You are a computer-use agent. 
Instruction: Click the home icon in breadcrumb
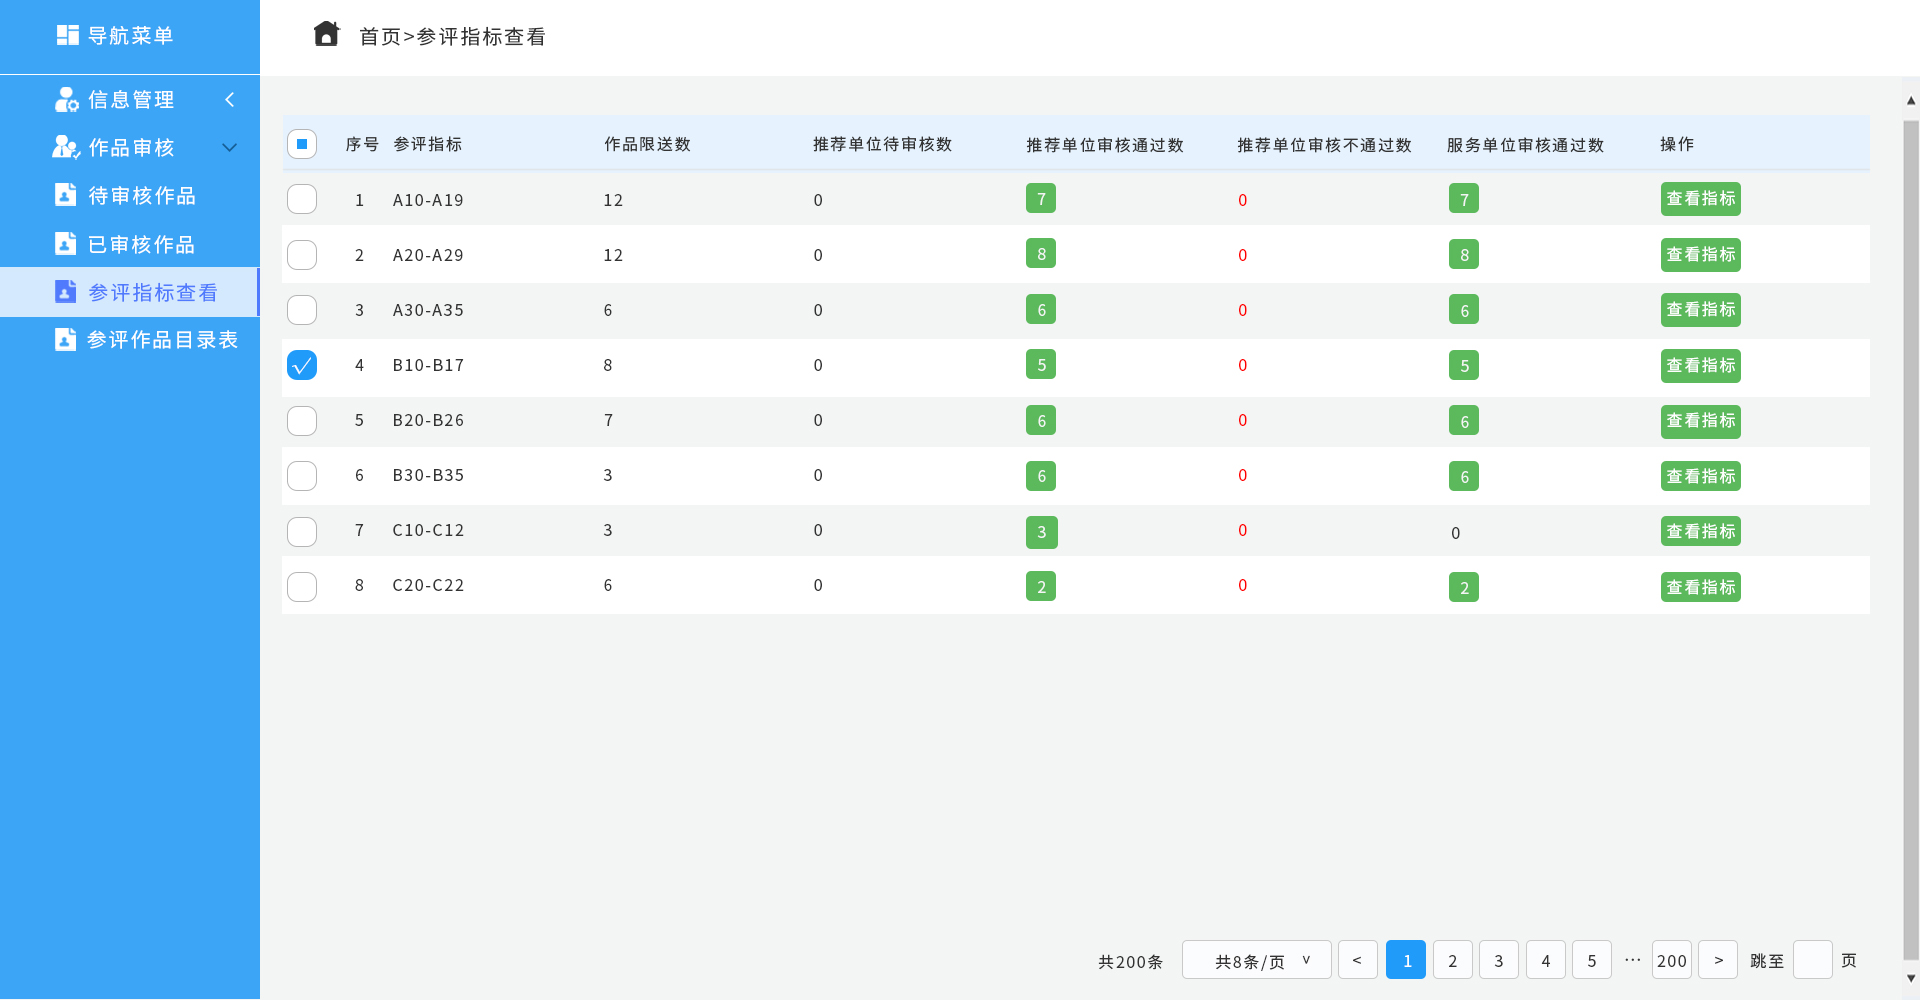click(x=326, y=35)
